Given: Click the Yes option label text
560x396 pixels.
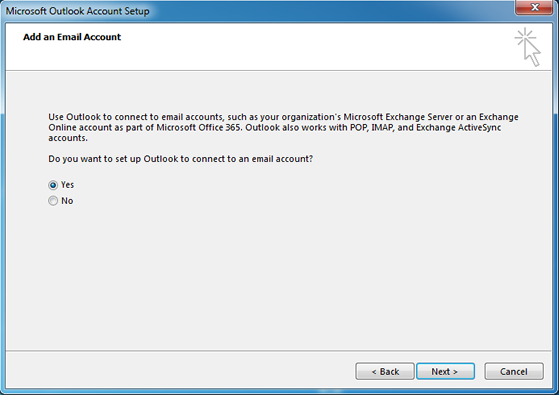Looking at the screenshot, I should point(68,185).
